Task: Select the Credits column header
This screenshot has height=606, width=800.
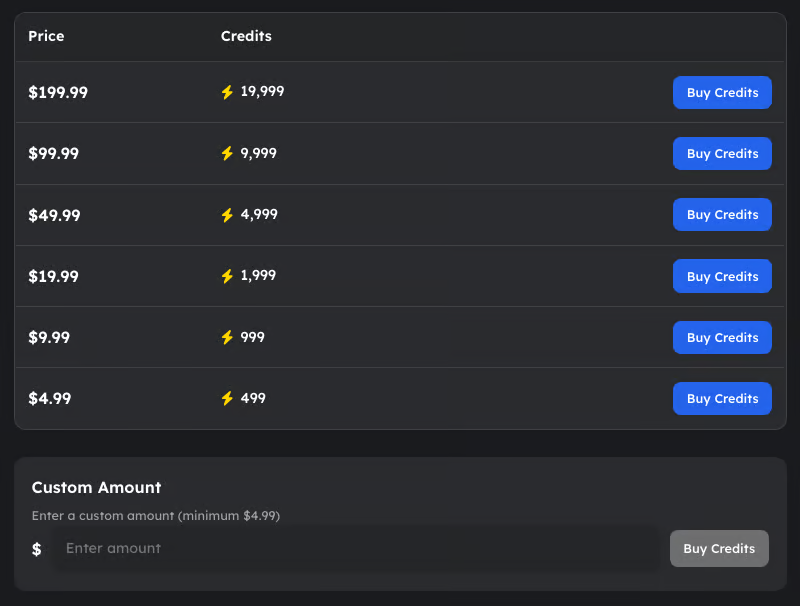Action: tap(246, 36)
